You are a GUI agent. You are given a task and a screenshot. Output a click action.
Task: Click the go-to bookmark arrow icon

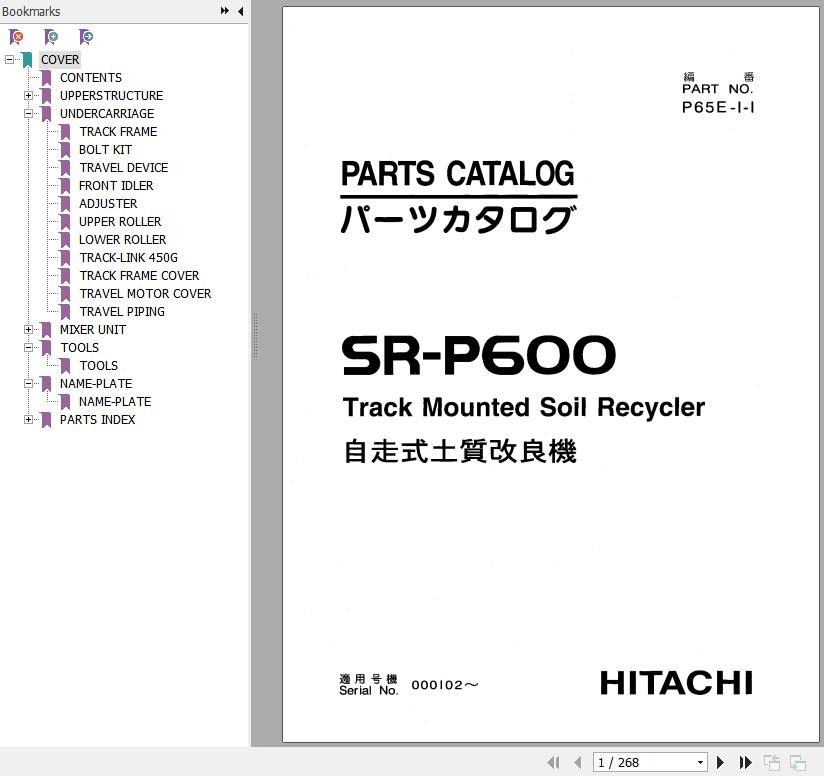coord(86,37)
